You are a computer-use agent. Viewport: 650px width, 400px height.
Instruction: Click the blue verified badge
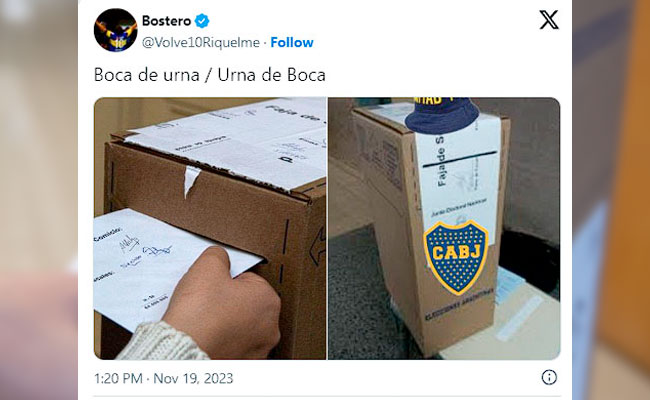click(x=202, y=21)
